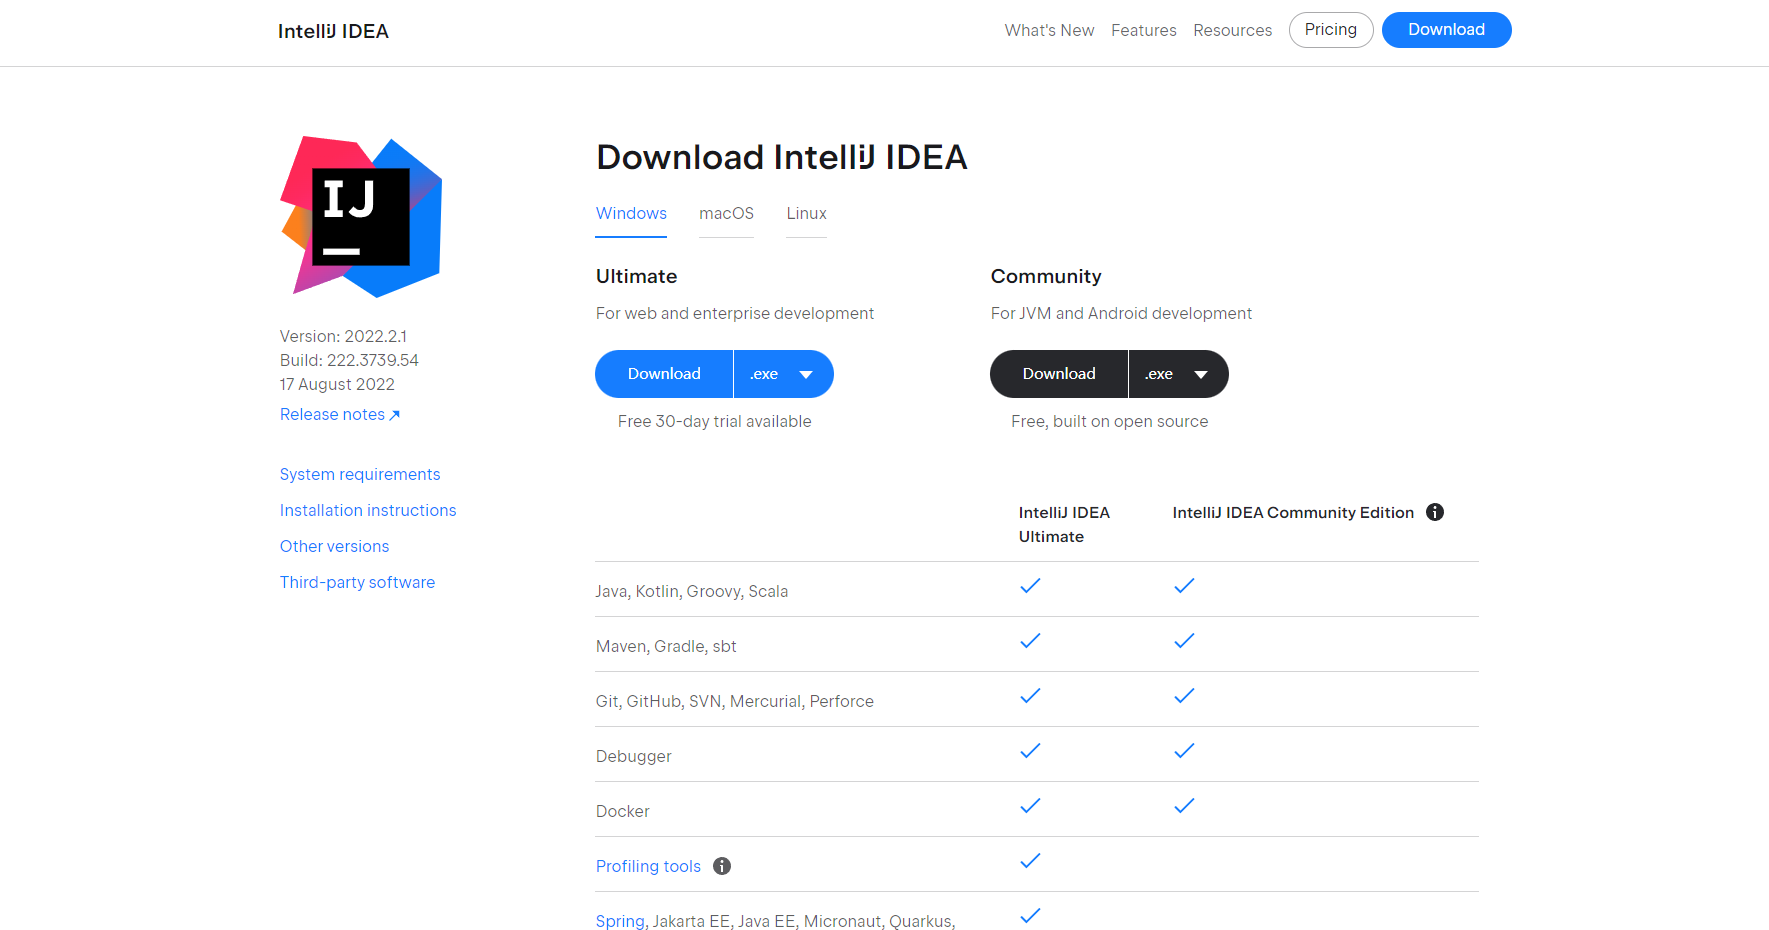Go to What's New in navigation

pyautogui.click(x=1049, y=31)
